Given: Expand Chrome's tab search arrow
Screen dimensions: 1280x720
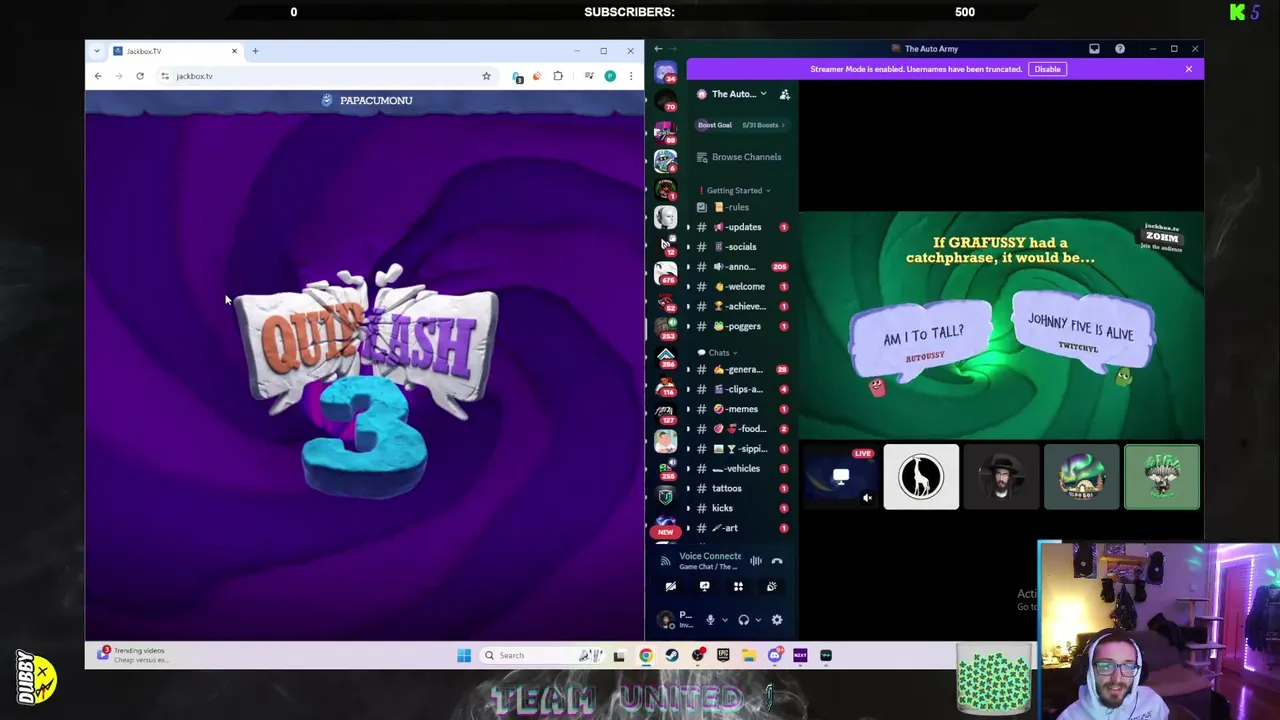Looking at the screenshot, I should pos(97,51).
